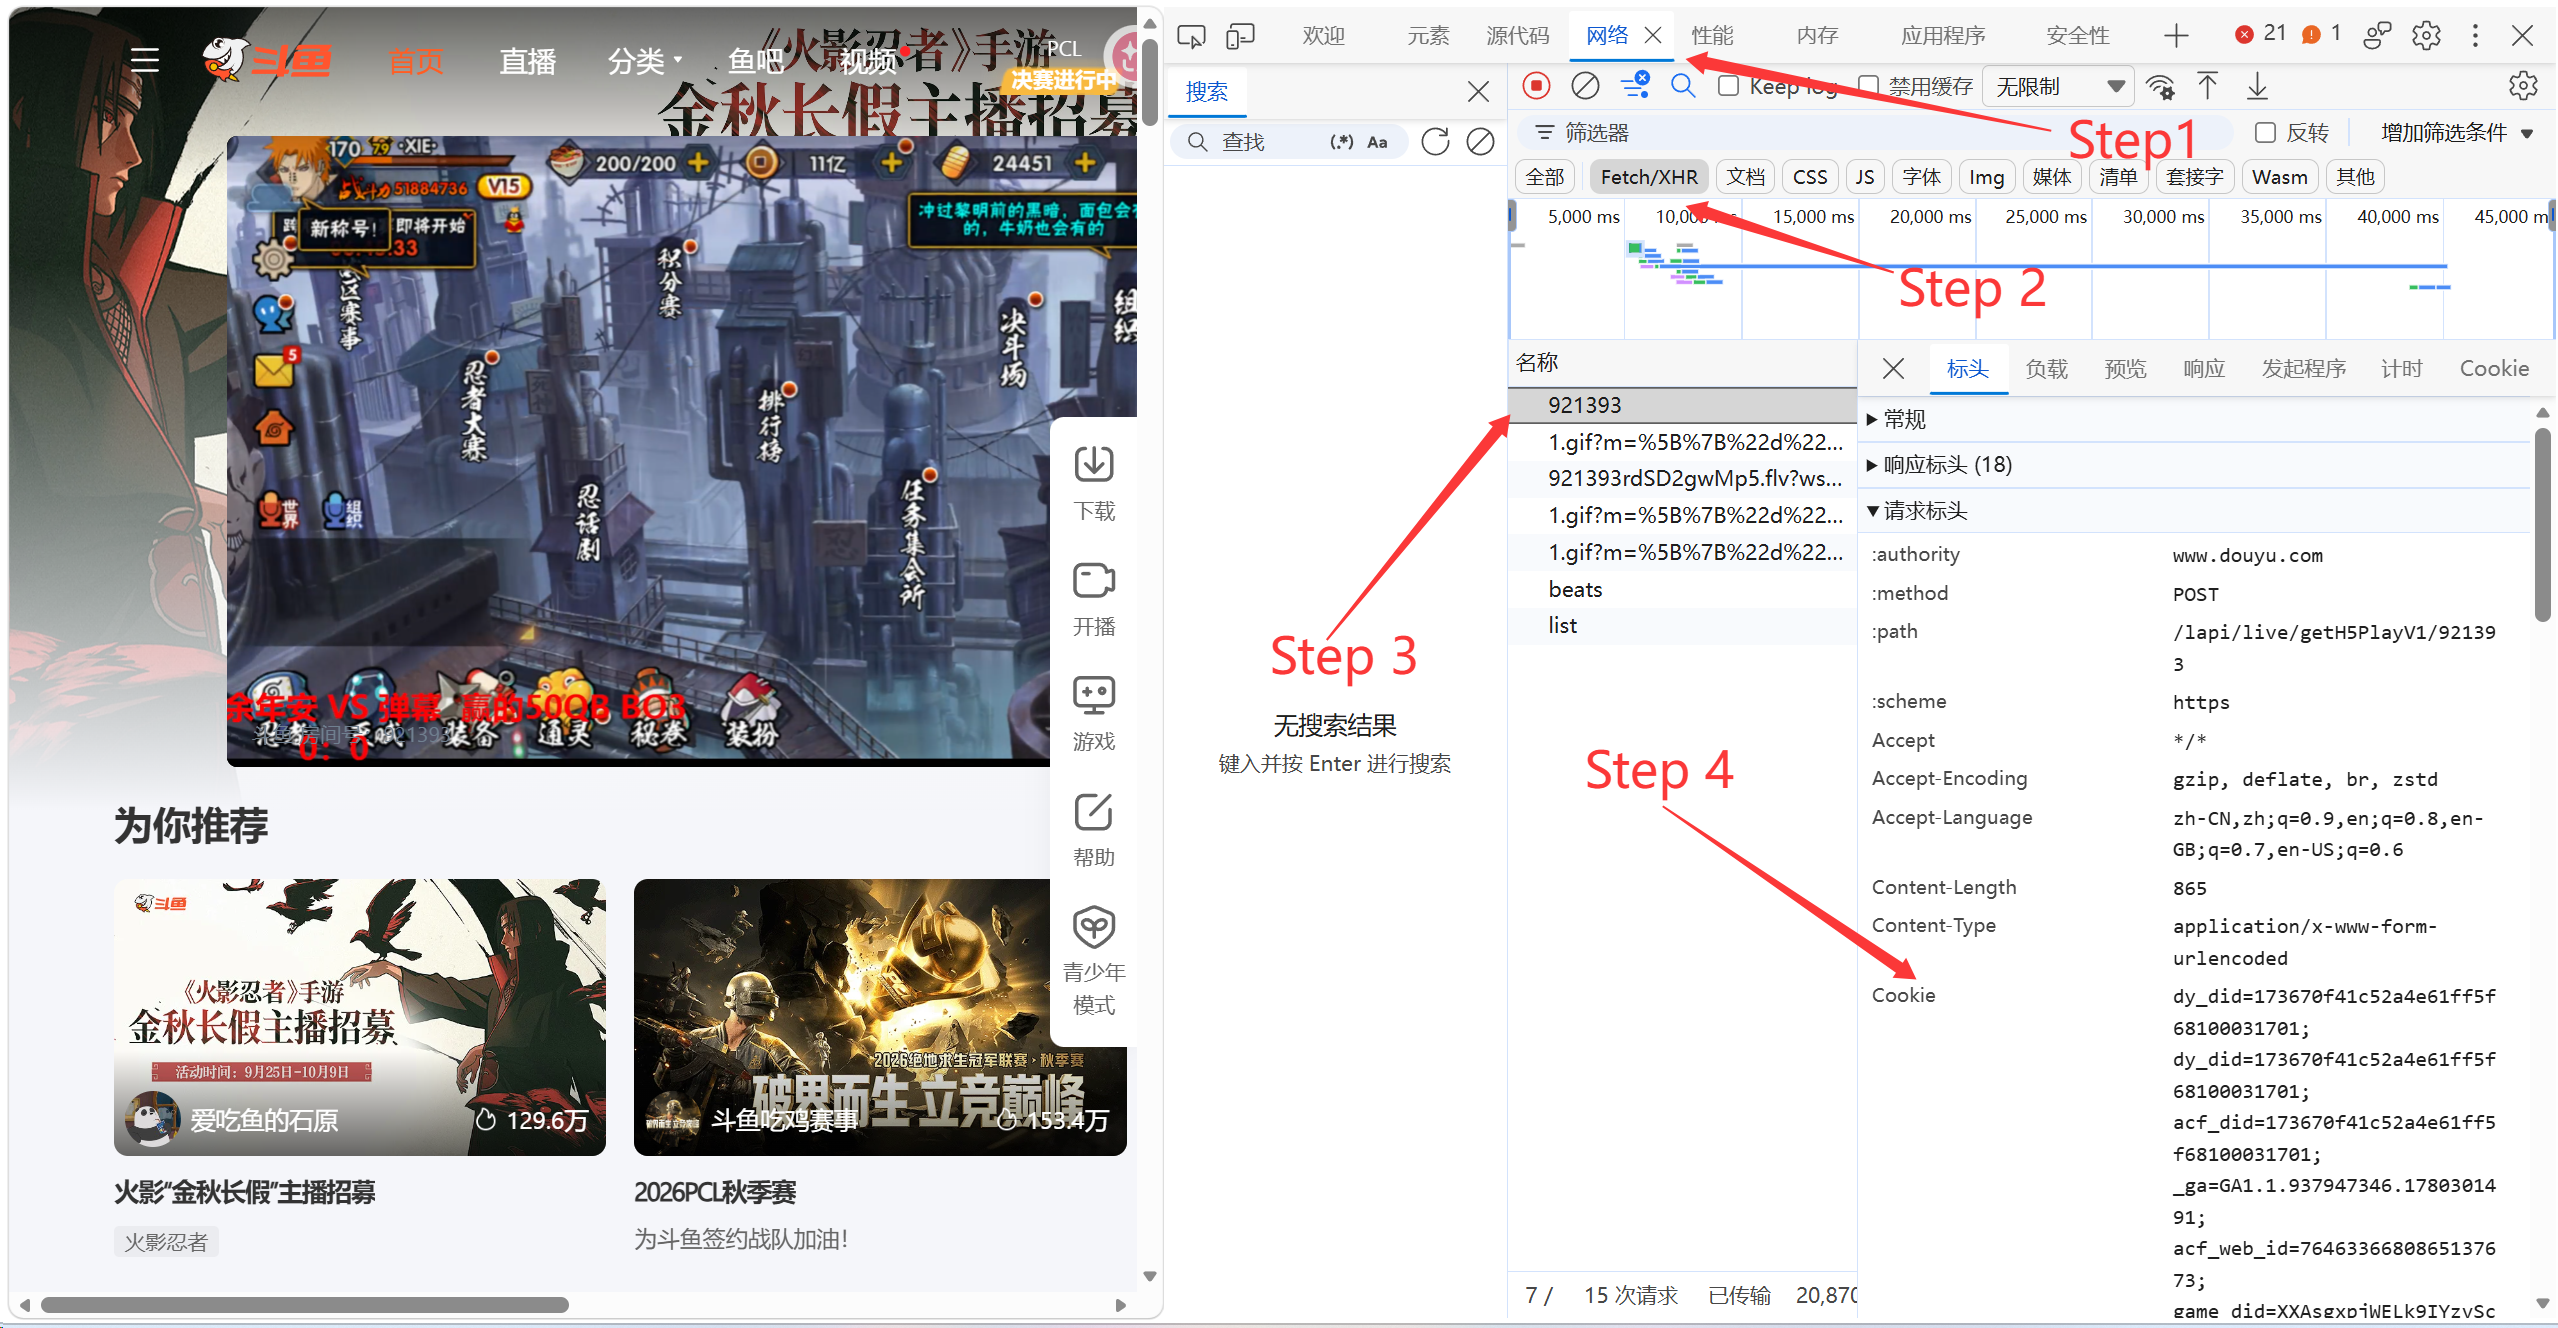Toggle device emulation mode icon

click(1240, 37)
